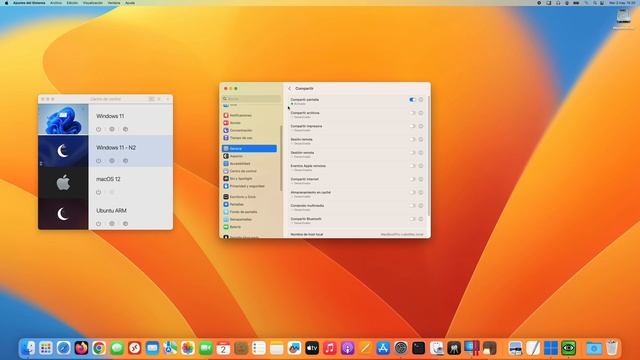Enable Compartir impresora toggle
Screen dimensions: 640x360
tap(412, 126)
